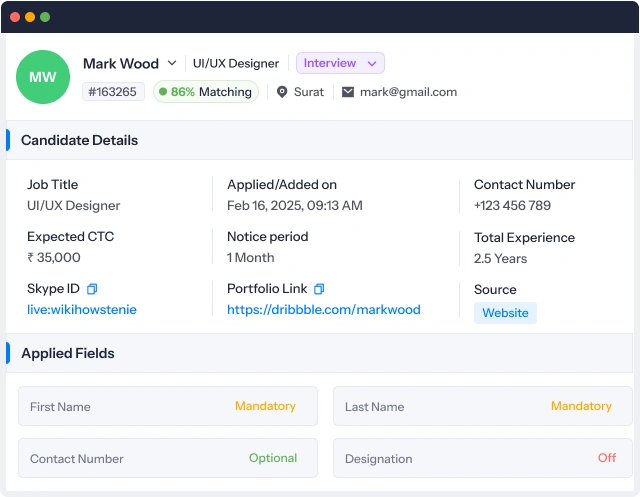640x497 pixels.
Task: Click the Candidate Details section header
Action: (319, 140)
